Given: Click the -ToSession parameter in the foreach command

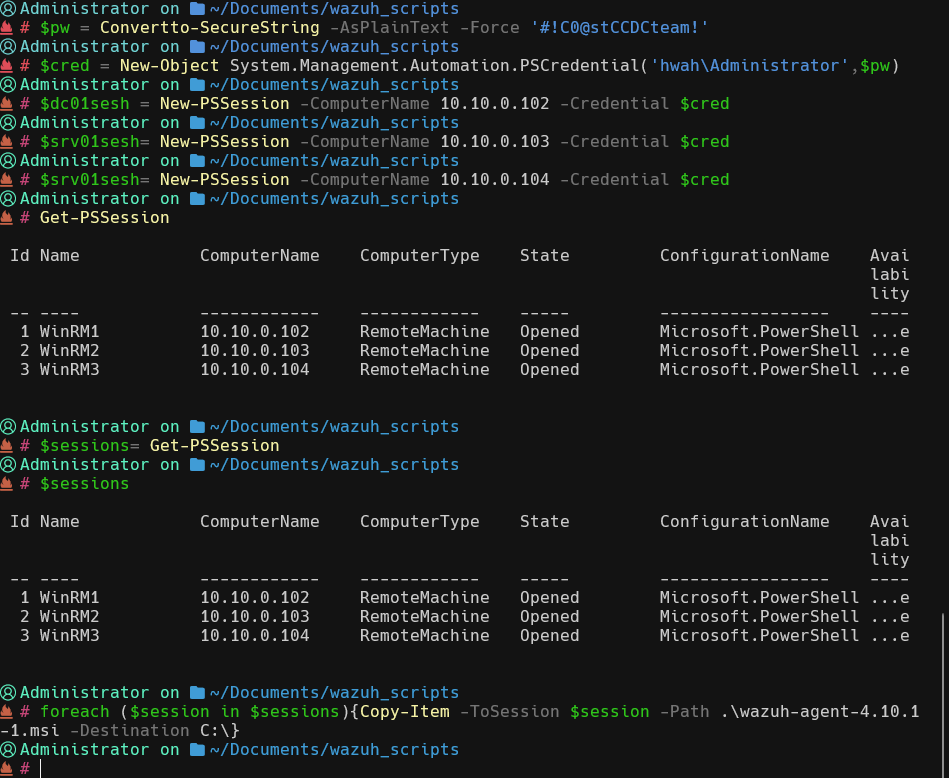Looking at the screenshot, I should coord(509,711).
